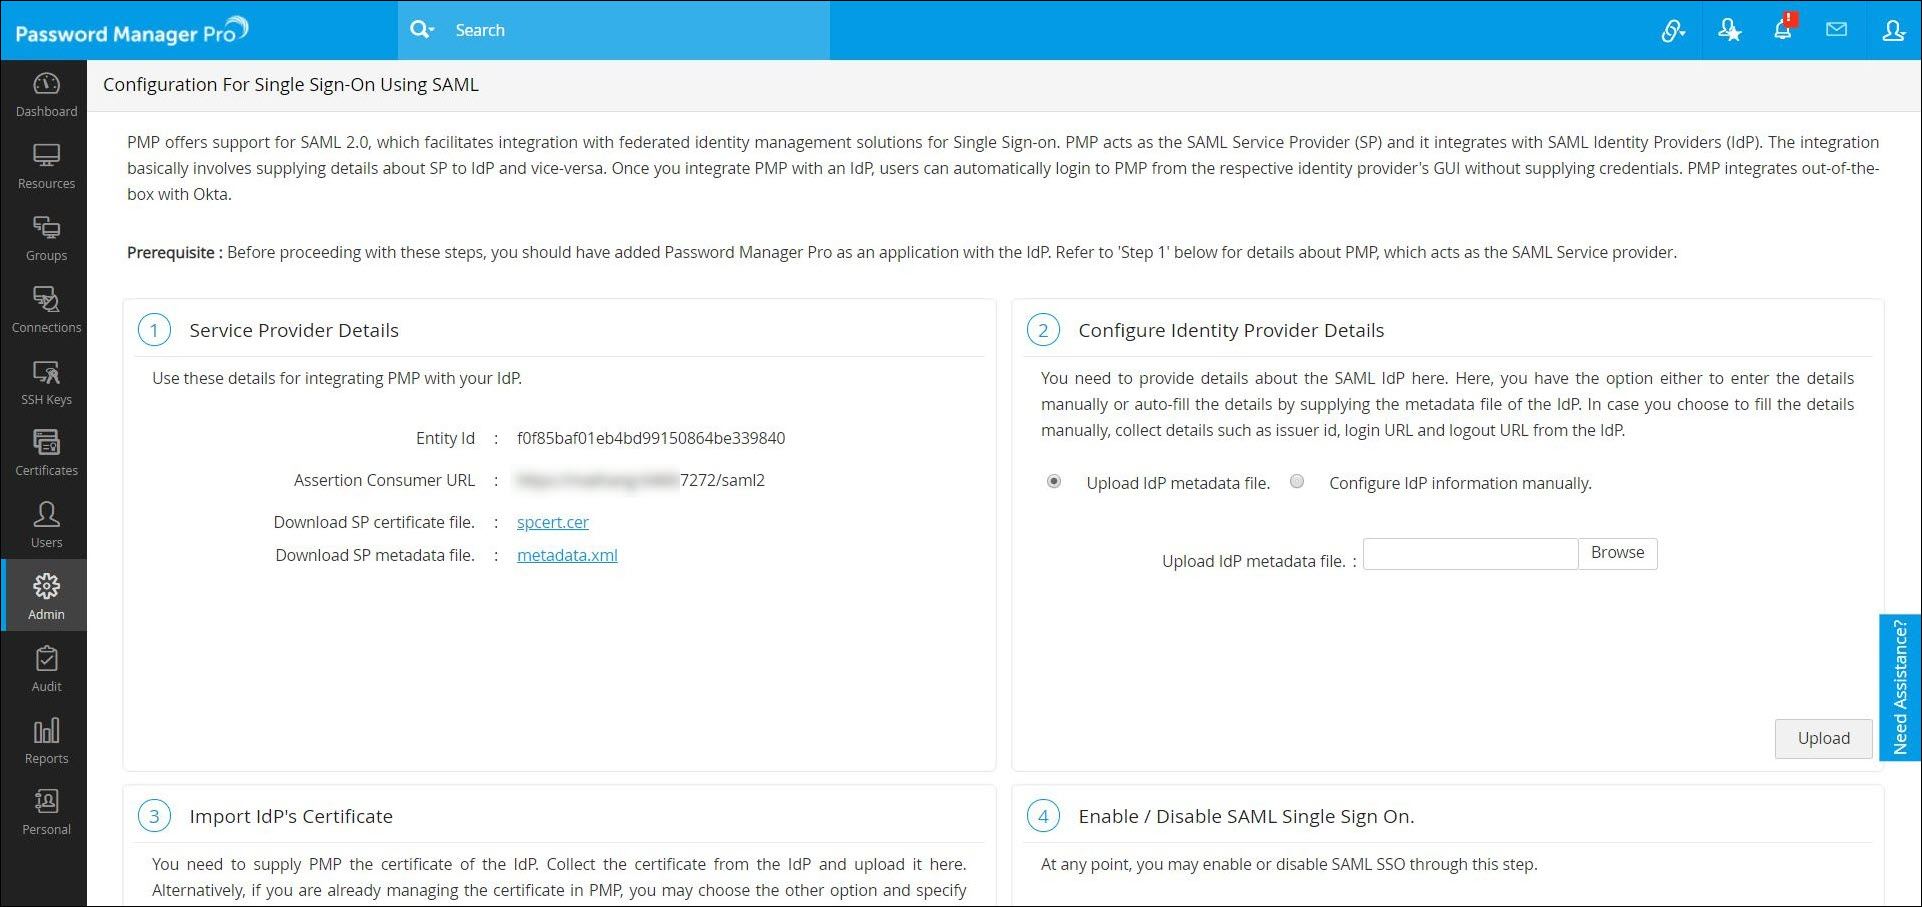Choose 'Configure IdP information manually' radio option
Image resolution: width=1922 pixels, height=907 pixels.
(1297, 482)
